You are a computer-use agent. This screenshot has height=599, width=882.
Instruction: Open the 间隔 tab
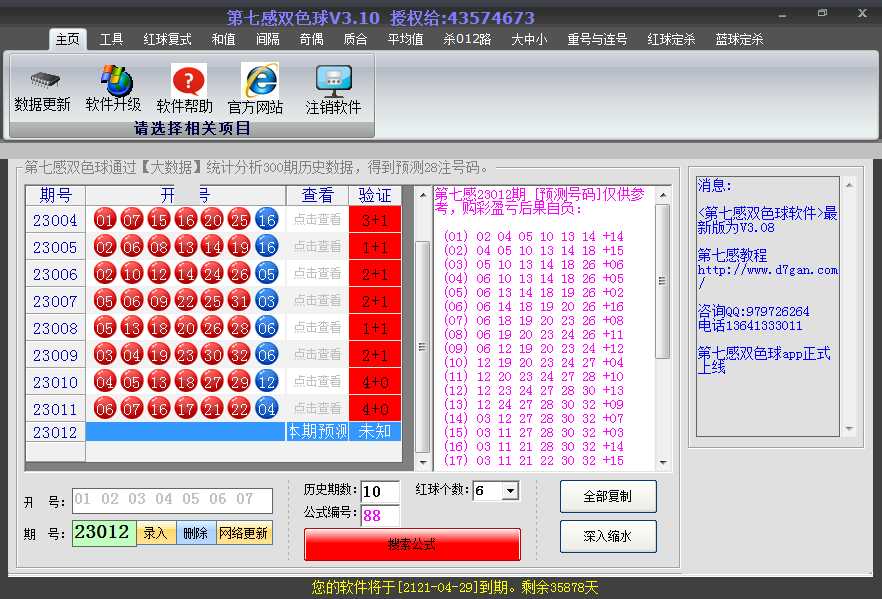(268, 39)
